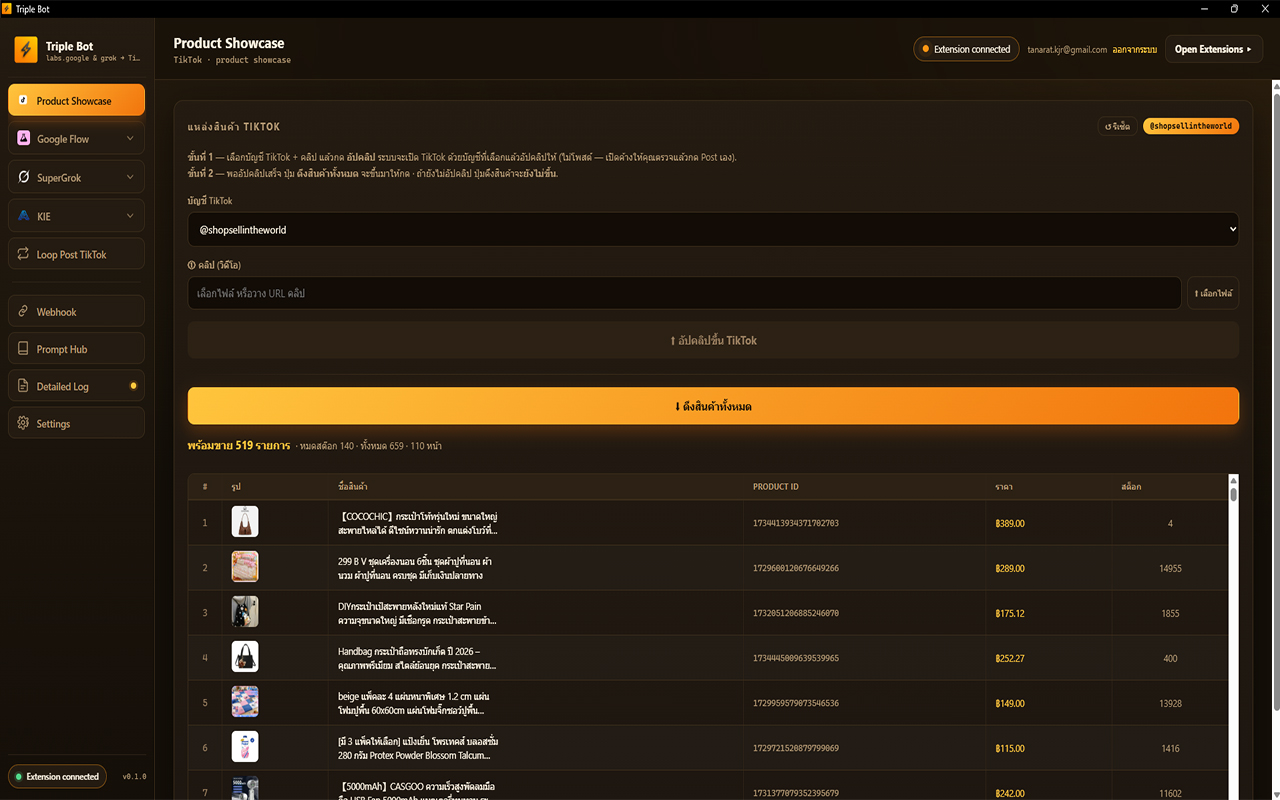
Task: Click the เลือกไฟล์ choose file button
Action: [x=1213, y=293]
